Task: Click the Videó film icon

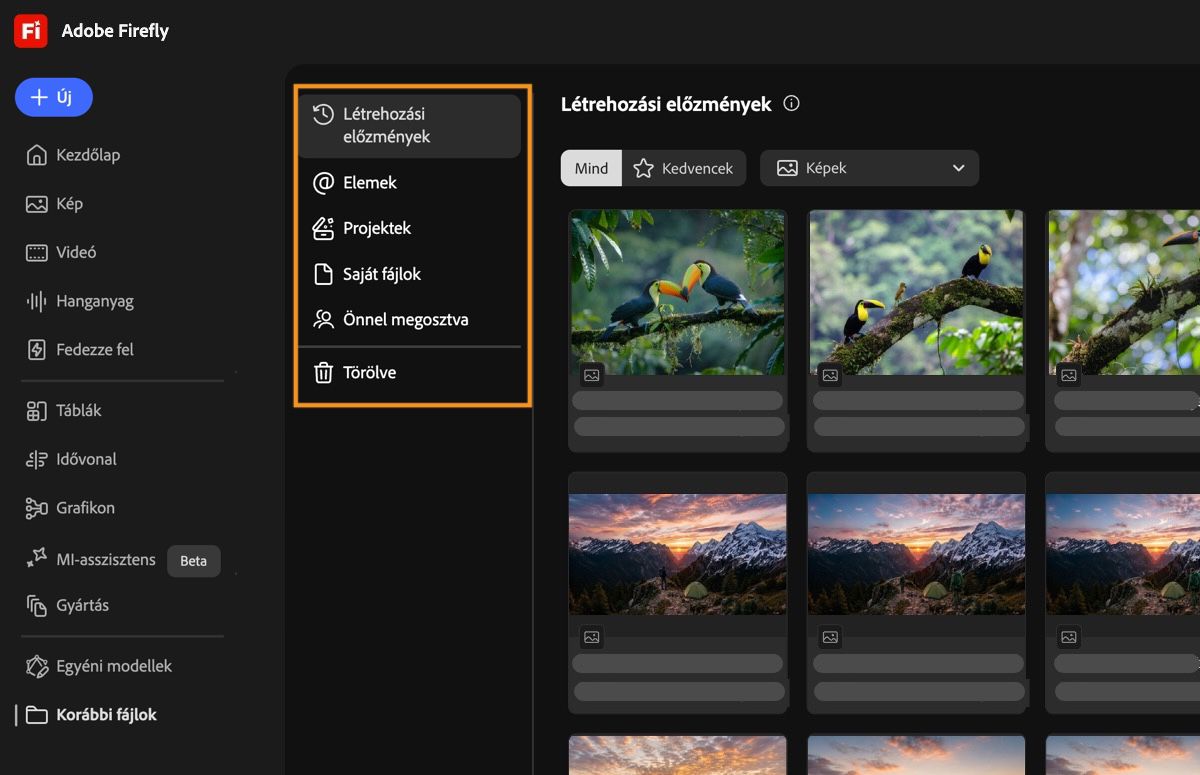Action: pos(37,252)
